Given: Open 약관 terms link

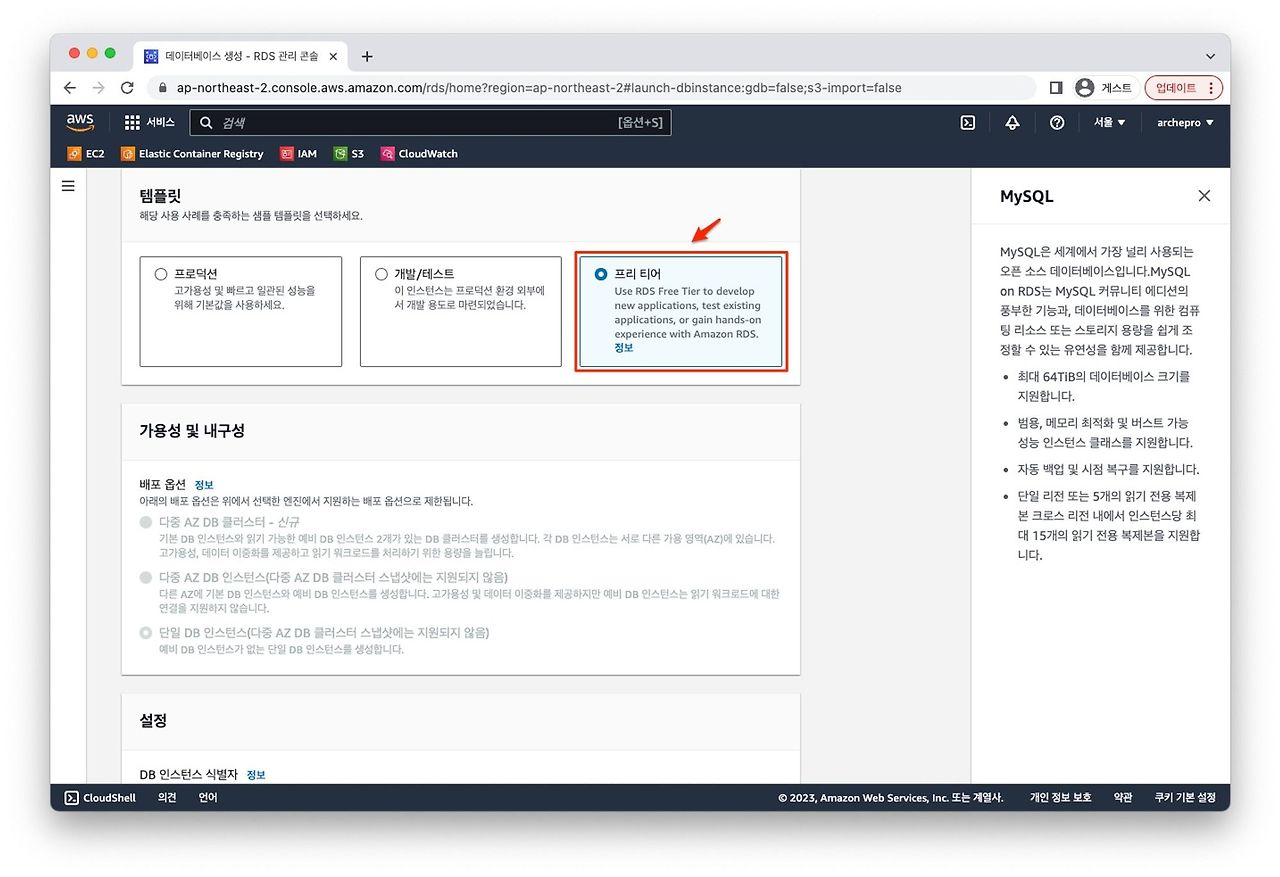Looking at the screenshot, I should [x=1123, y=798].
